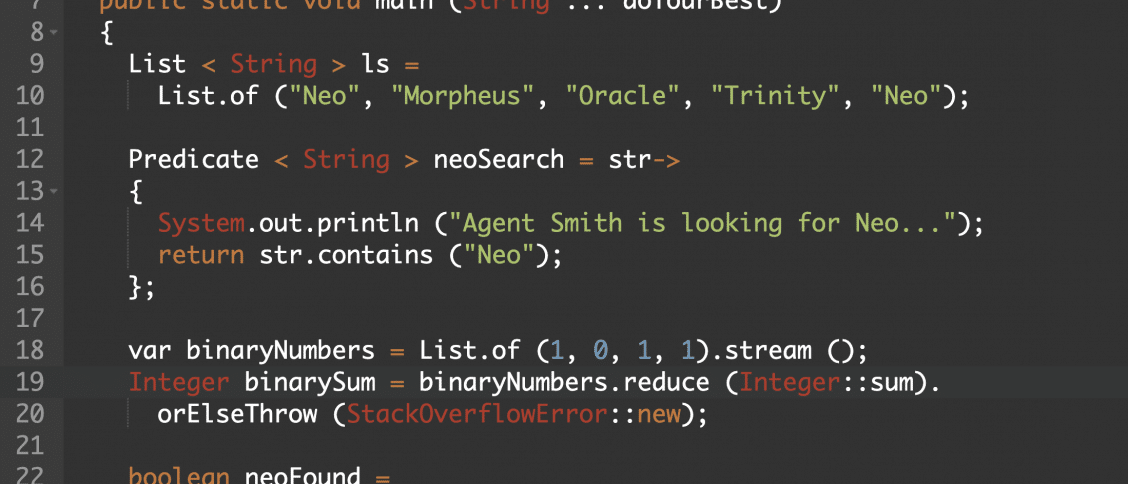Viewport: 1128px width, 484px height.
Task: Select line number 19 on the highlighted row
Action: click(29, 382)
